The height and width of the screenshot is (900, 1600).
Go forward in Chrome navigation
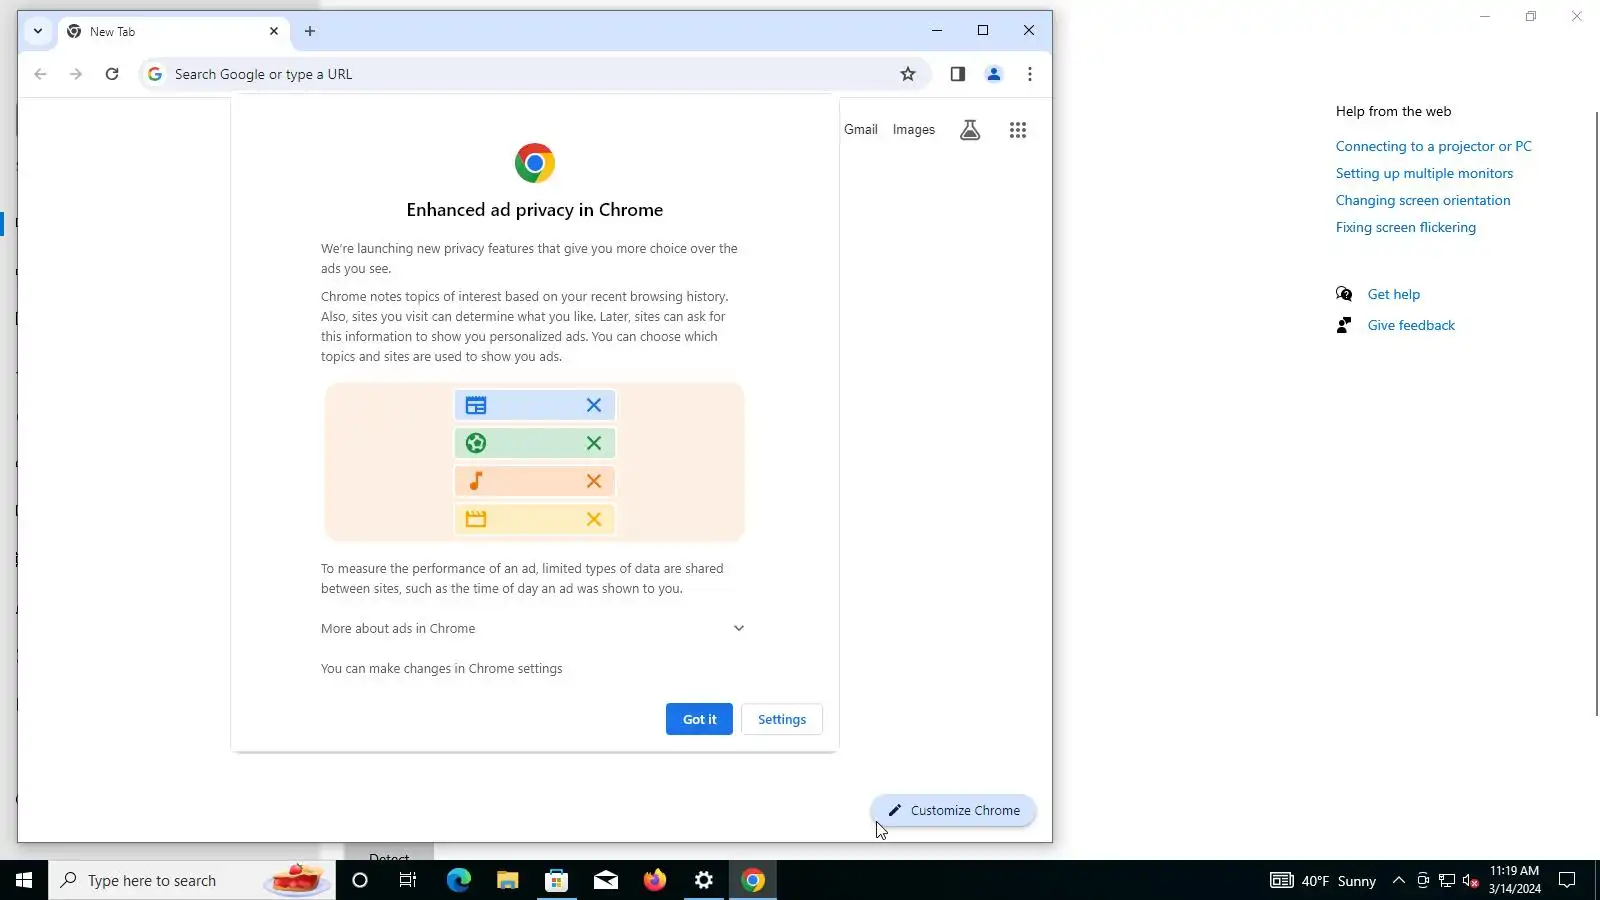pos(76,74)
